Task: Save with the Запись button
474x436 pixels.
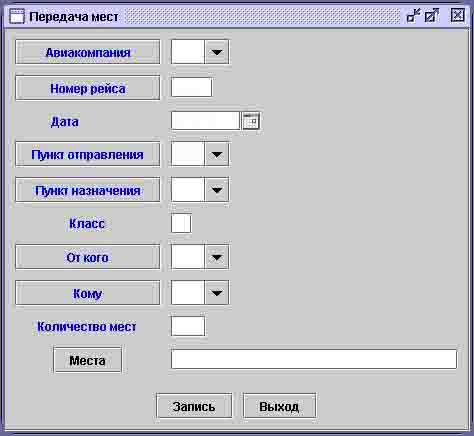Action: [194, 406]
